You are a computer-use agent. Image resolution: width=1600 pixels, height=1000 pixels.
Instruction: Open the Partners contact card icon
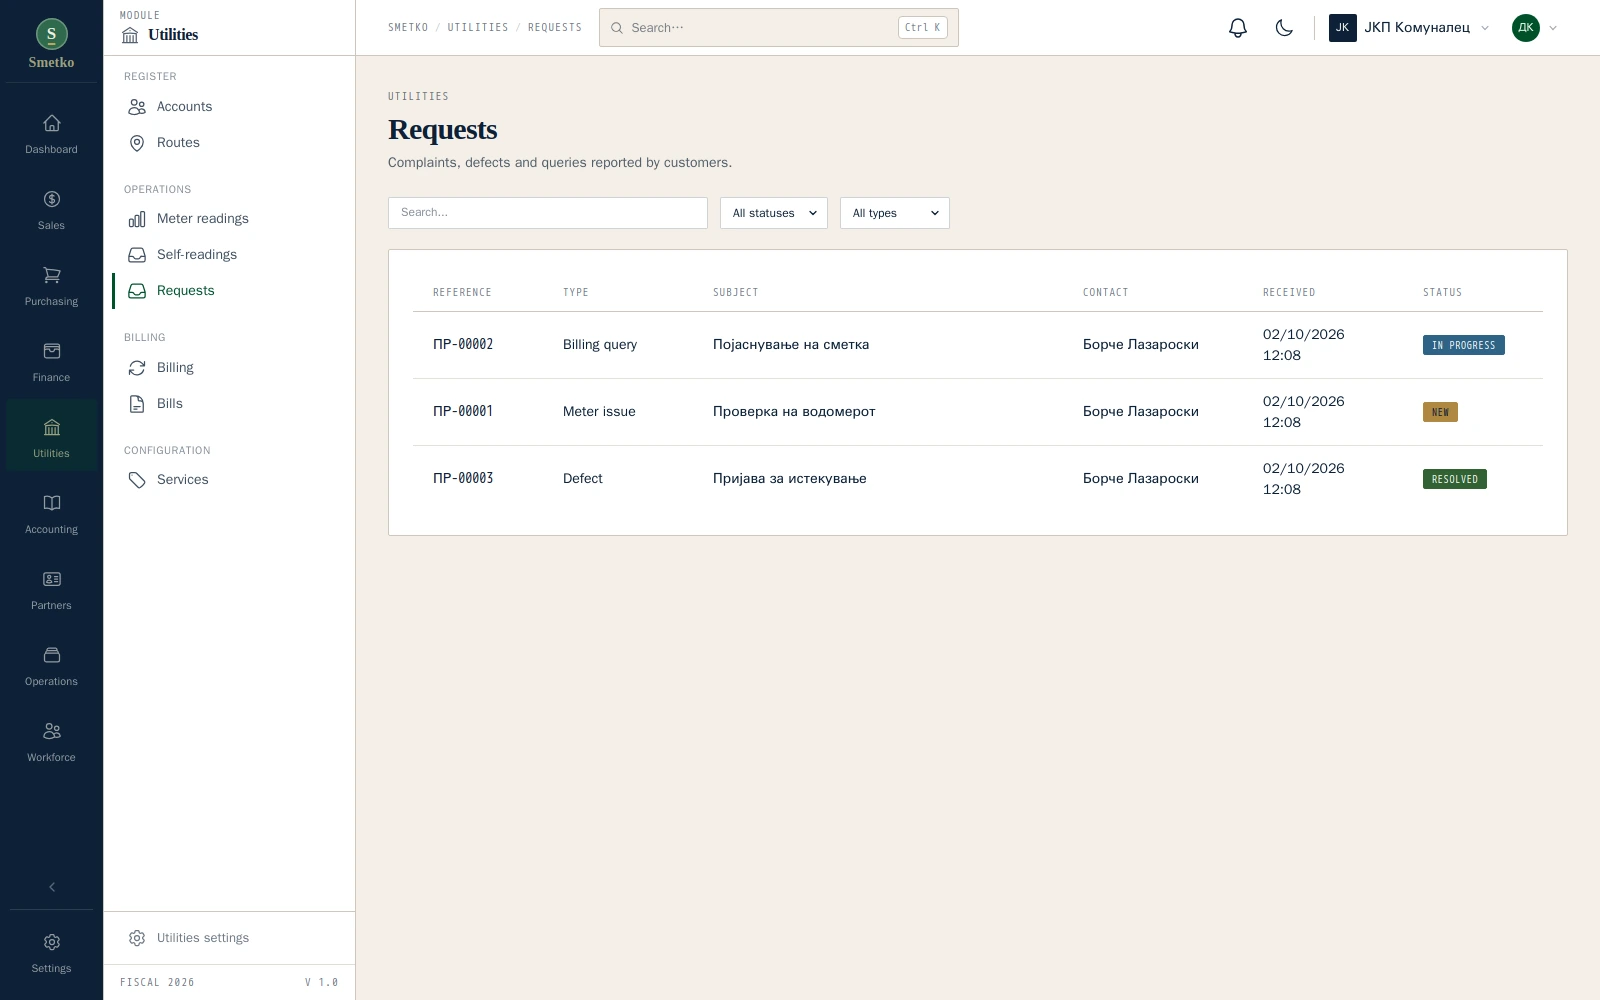[51, 579]
